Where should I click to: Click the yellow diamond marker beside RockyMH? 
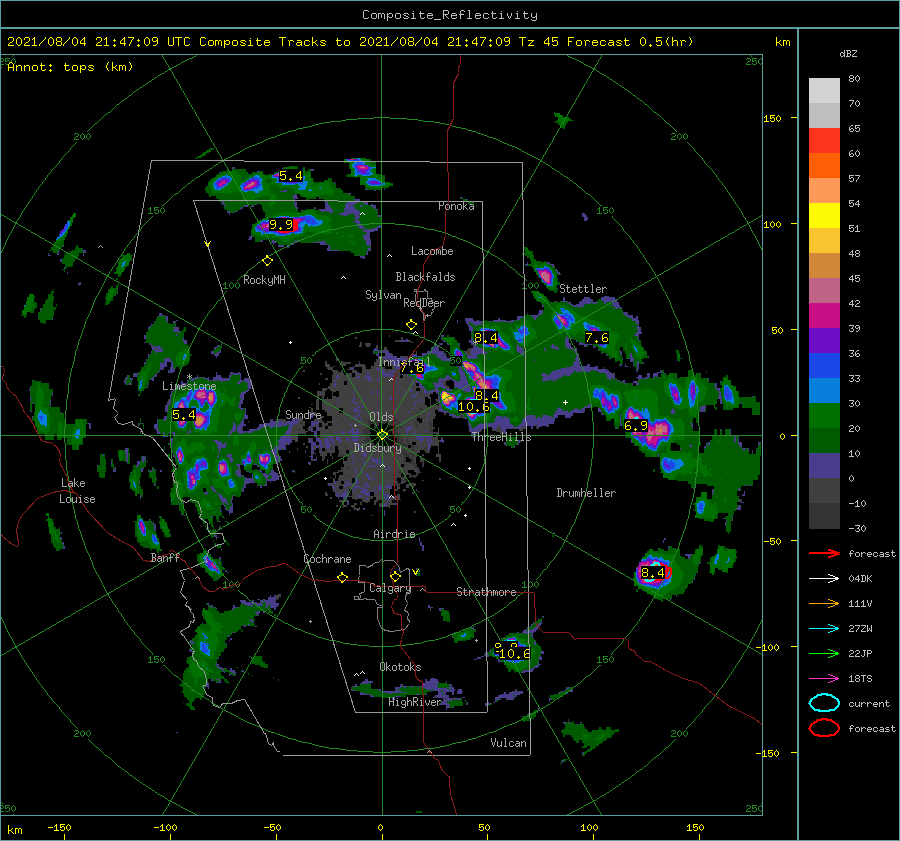(267, 261)
